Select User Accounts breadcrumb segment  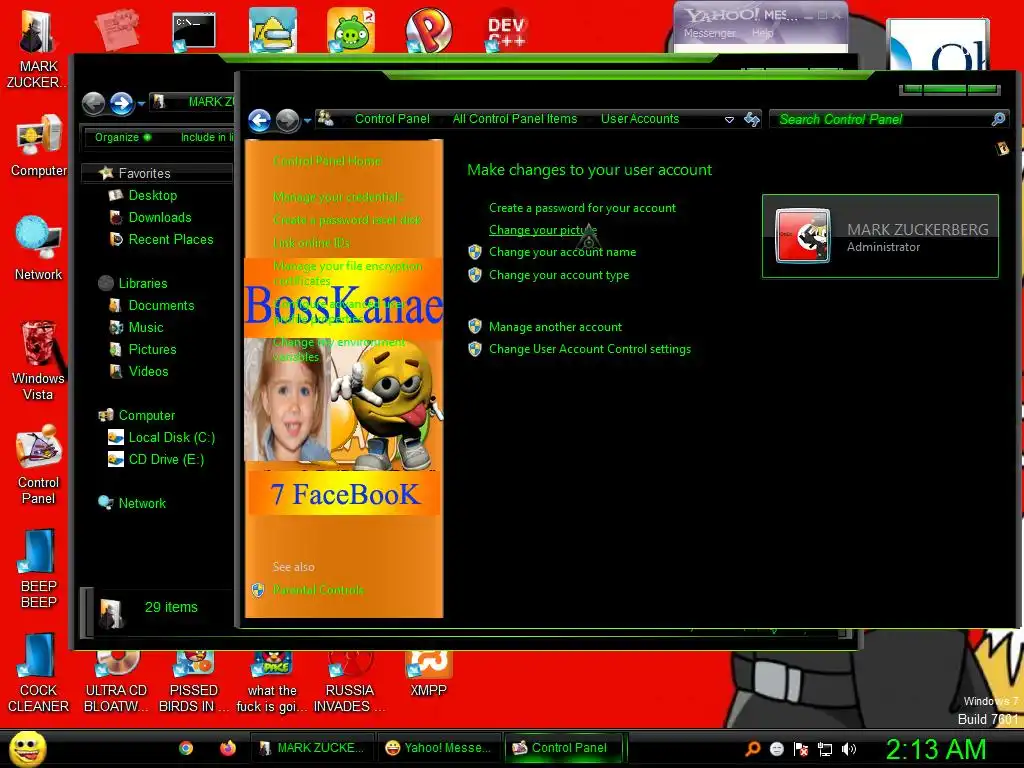click(x=639, y=119)
